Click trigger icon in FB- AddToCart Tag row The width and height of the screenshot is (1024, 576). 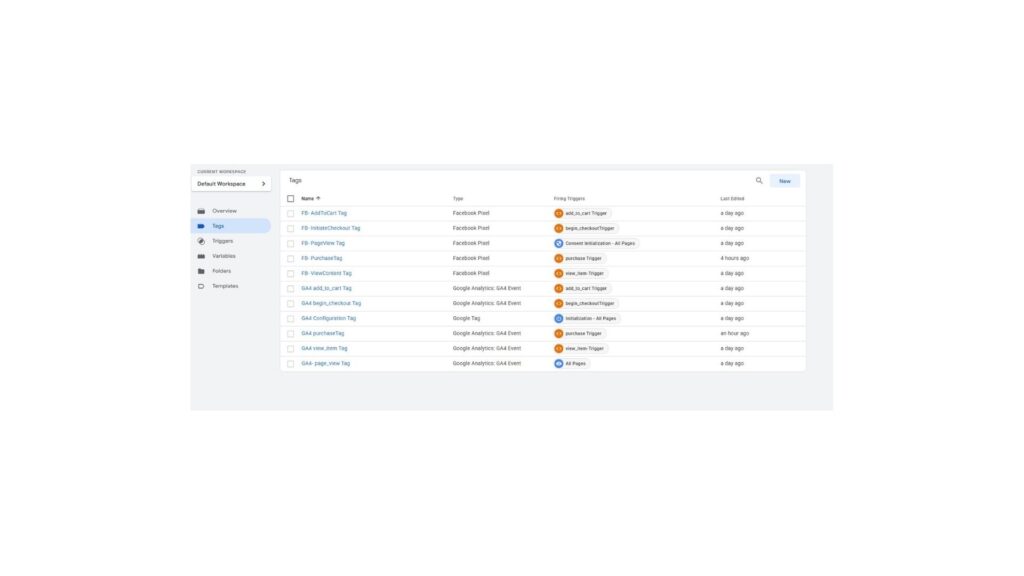coord(558,214)
